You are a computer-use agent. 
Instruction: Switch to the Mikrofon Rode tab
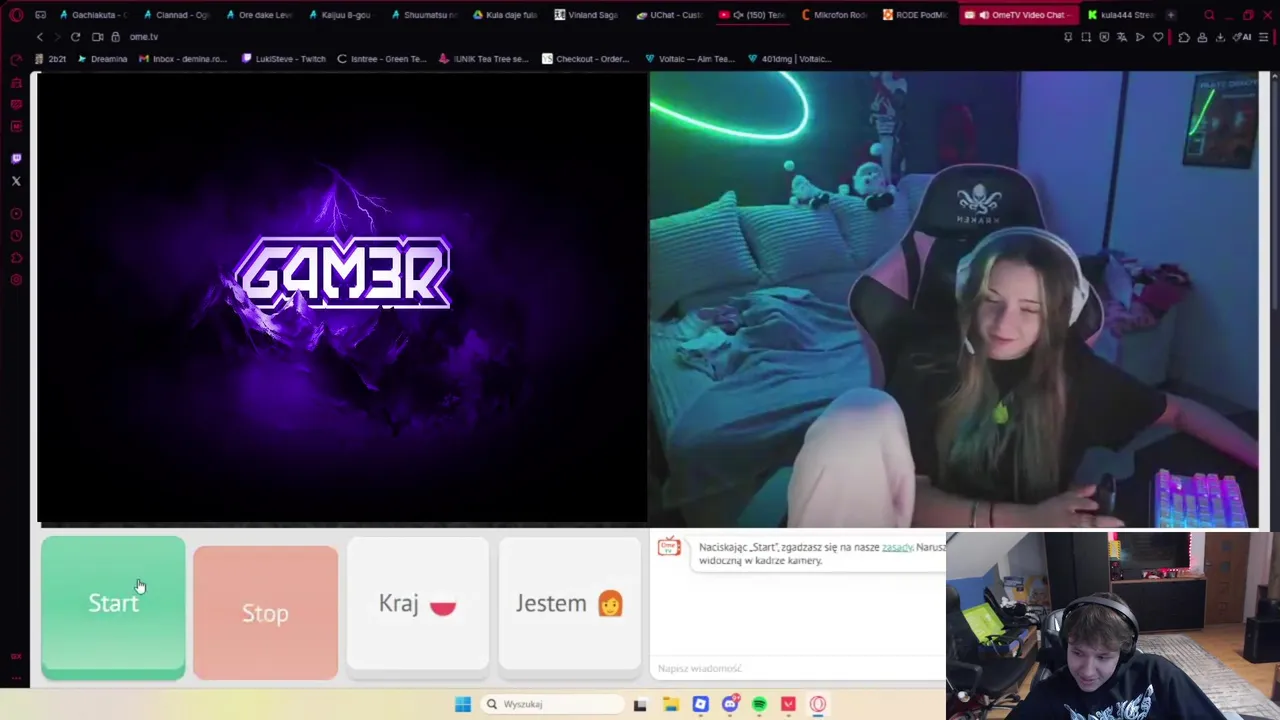pos(834,15)
